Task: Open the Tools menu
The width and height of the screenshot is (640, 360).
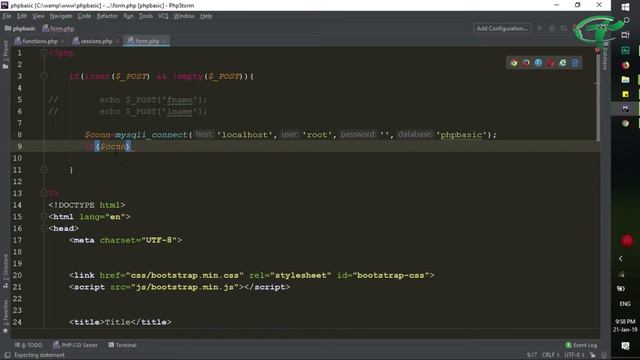Action: pyautogui.click(x=146, y=16)
